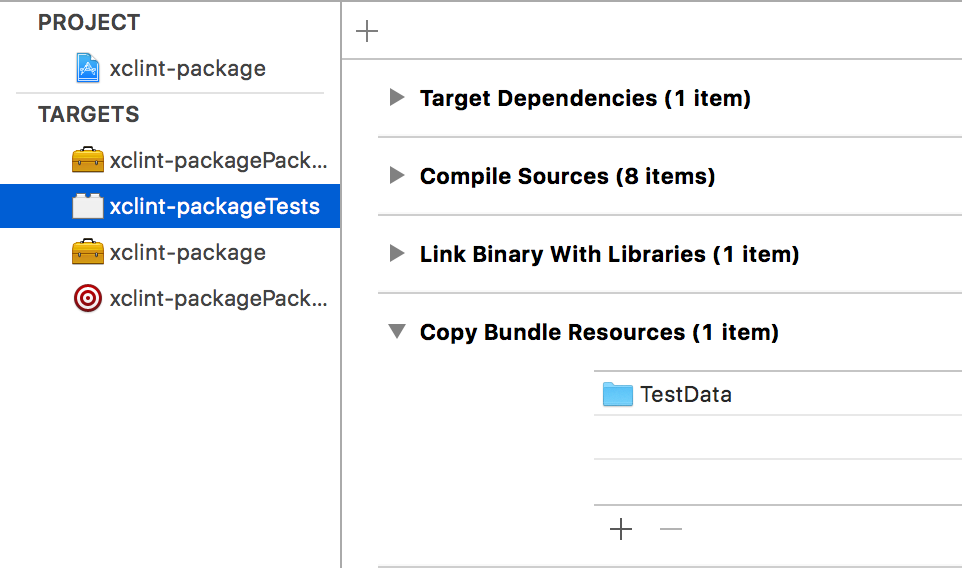Expand the Compile Sources disclosure triangle
This screenshot has width=962, height=568.
397,176
